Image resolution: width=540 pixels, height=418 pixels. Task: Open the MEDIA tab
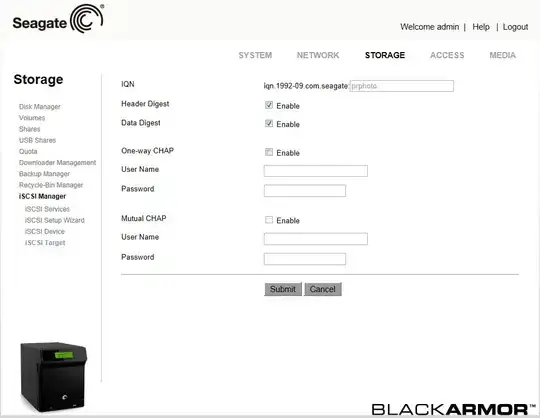pos(502,55)
